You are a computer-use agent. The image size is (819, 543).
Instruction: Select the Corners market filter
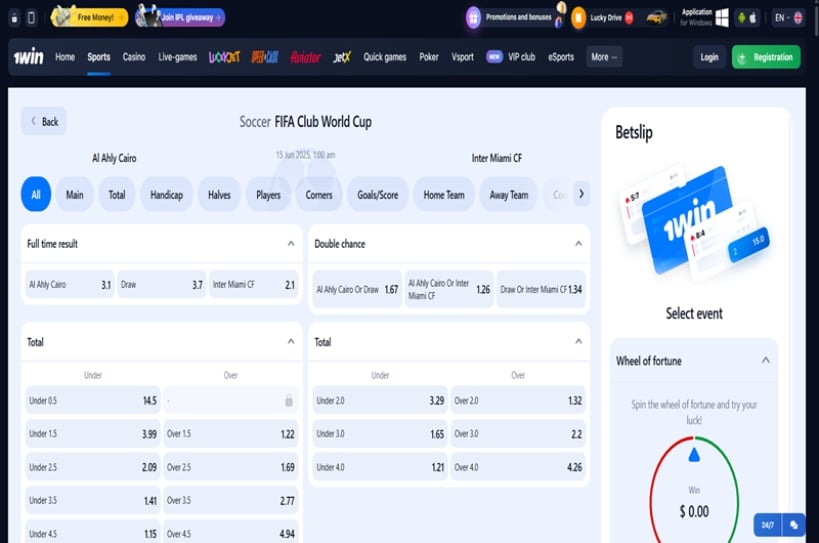319,195
